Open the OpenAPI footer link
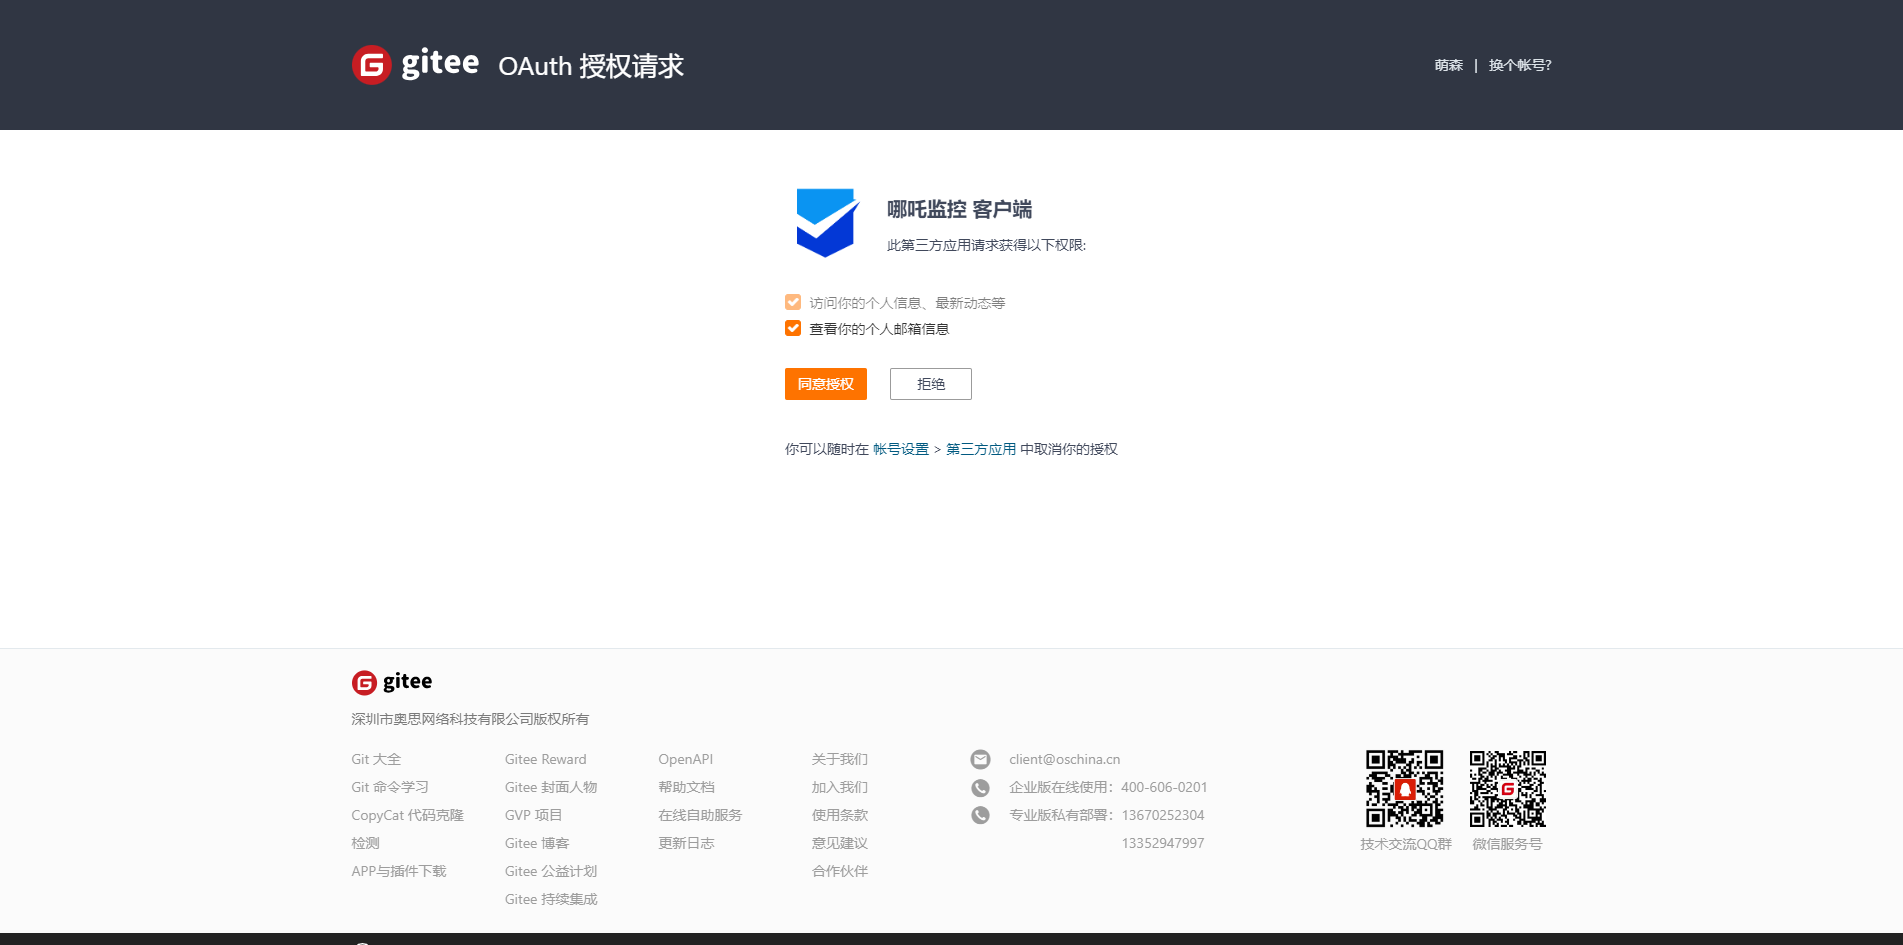This screenshot has height=945, width=1903. (685, 760)
